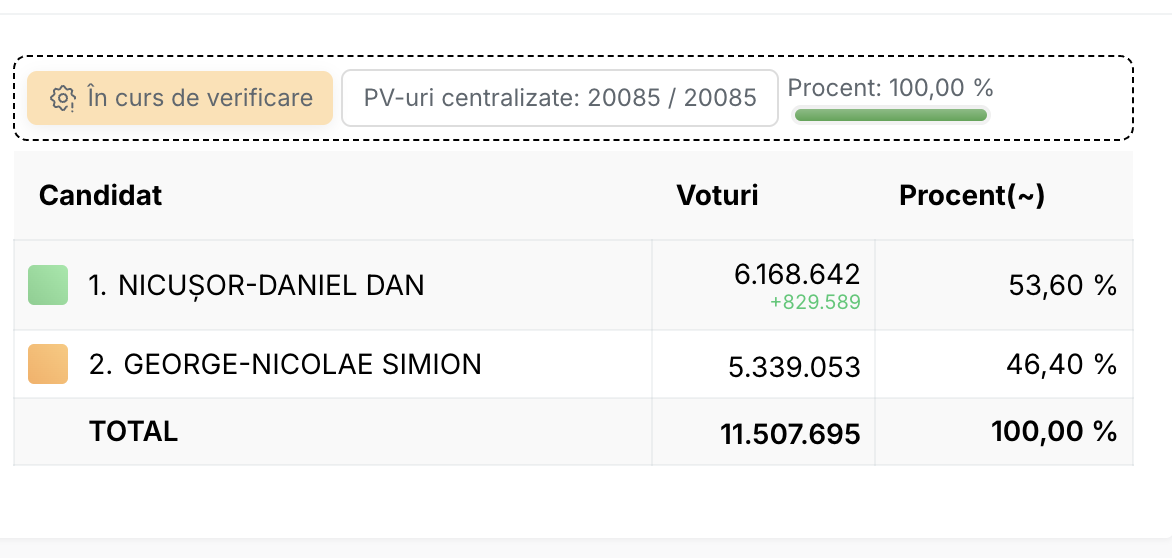This screenshot has height=558, width=1172.
Task: Click the orange swatch beside George-Nicolae Simion
Action: [x=48, y=364]
